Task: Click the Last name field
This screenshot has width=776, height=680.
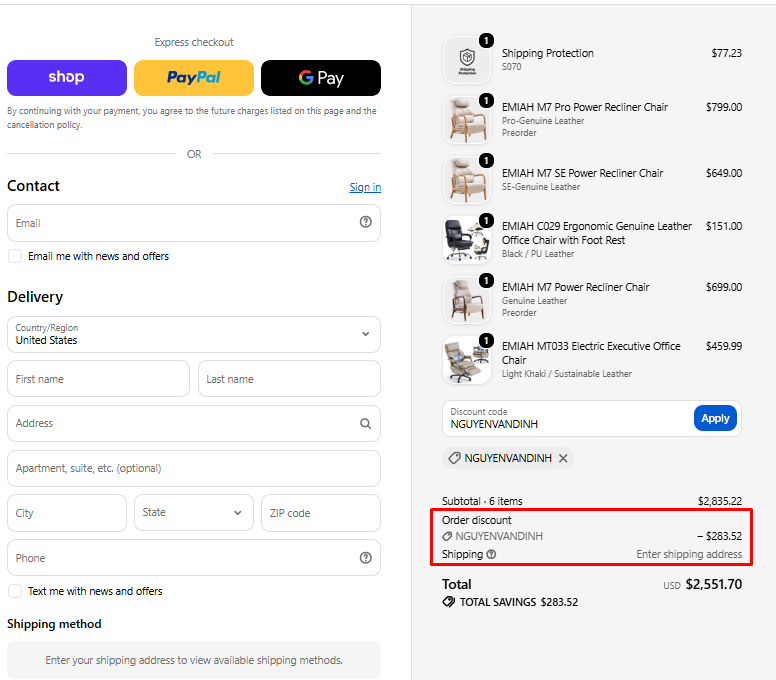Action: click(290, 379)
